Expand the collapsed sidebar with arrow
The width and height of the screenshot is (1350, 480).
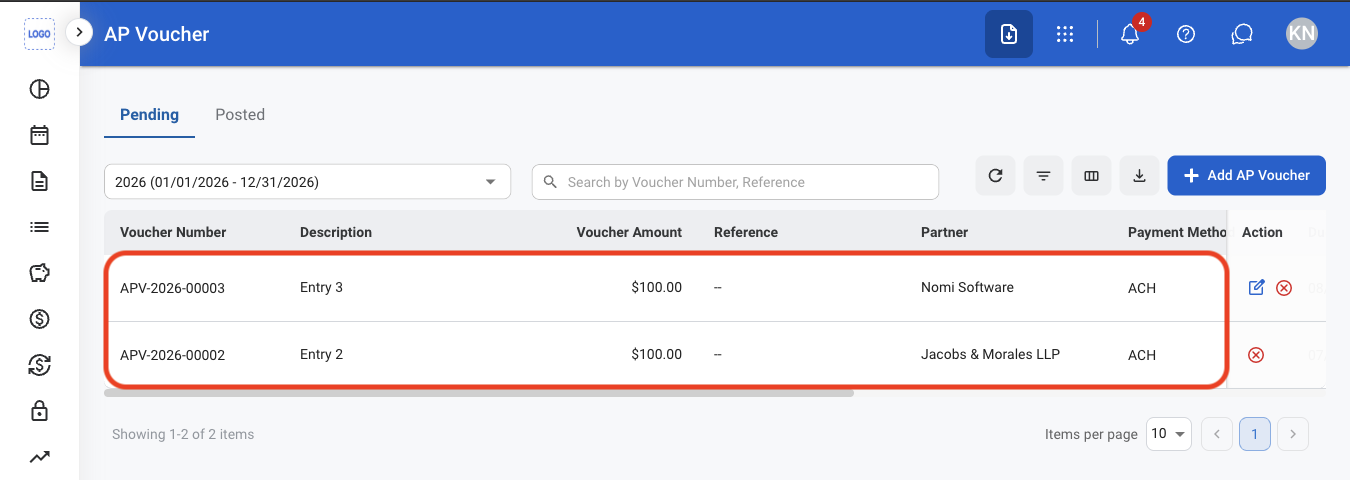[79, 32]
